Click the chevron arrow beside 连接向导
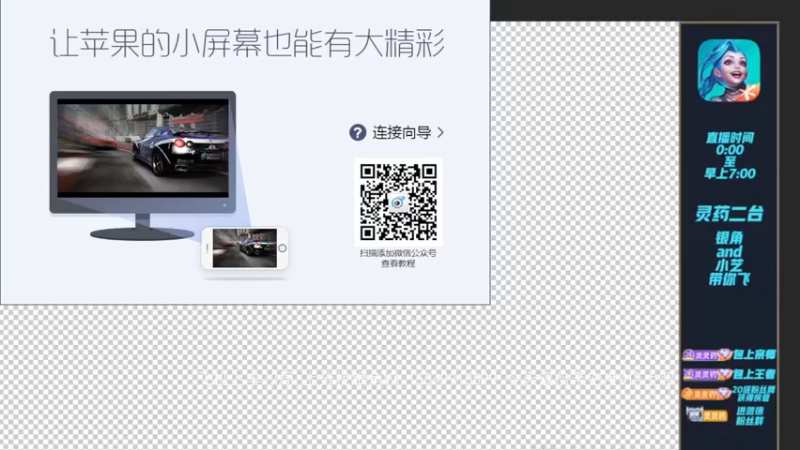 (x=440, y=133)
